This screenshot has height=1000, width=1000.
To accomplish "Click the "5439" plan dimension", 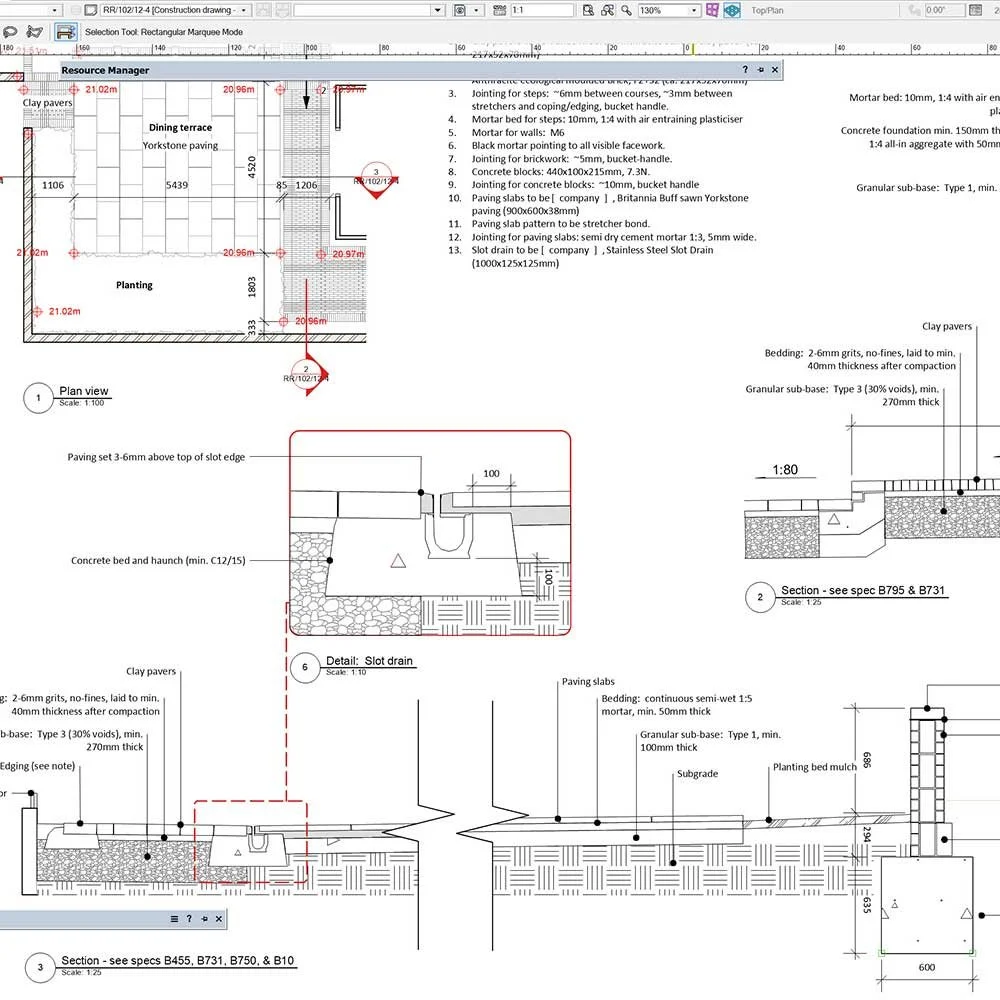I will click(177, 185).
